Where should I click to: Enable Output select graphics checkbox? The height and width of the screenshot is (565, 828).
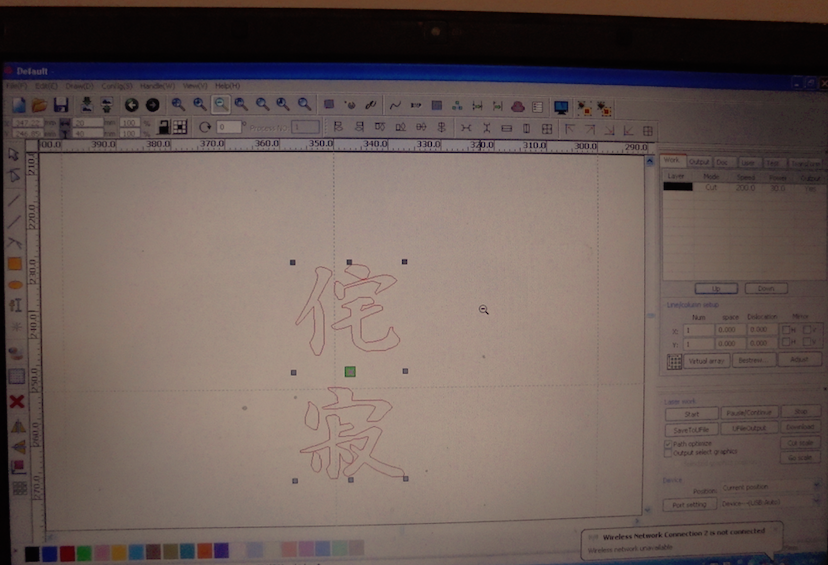(x=668, y=453)
